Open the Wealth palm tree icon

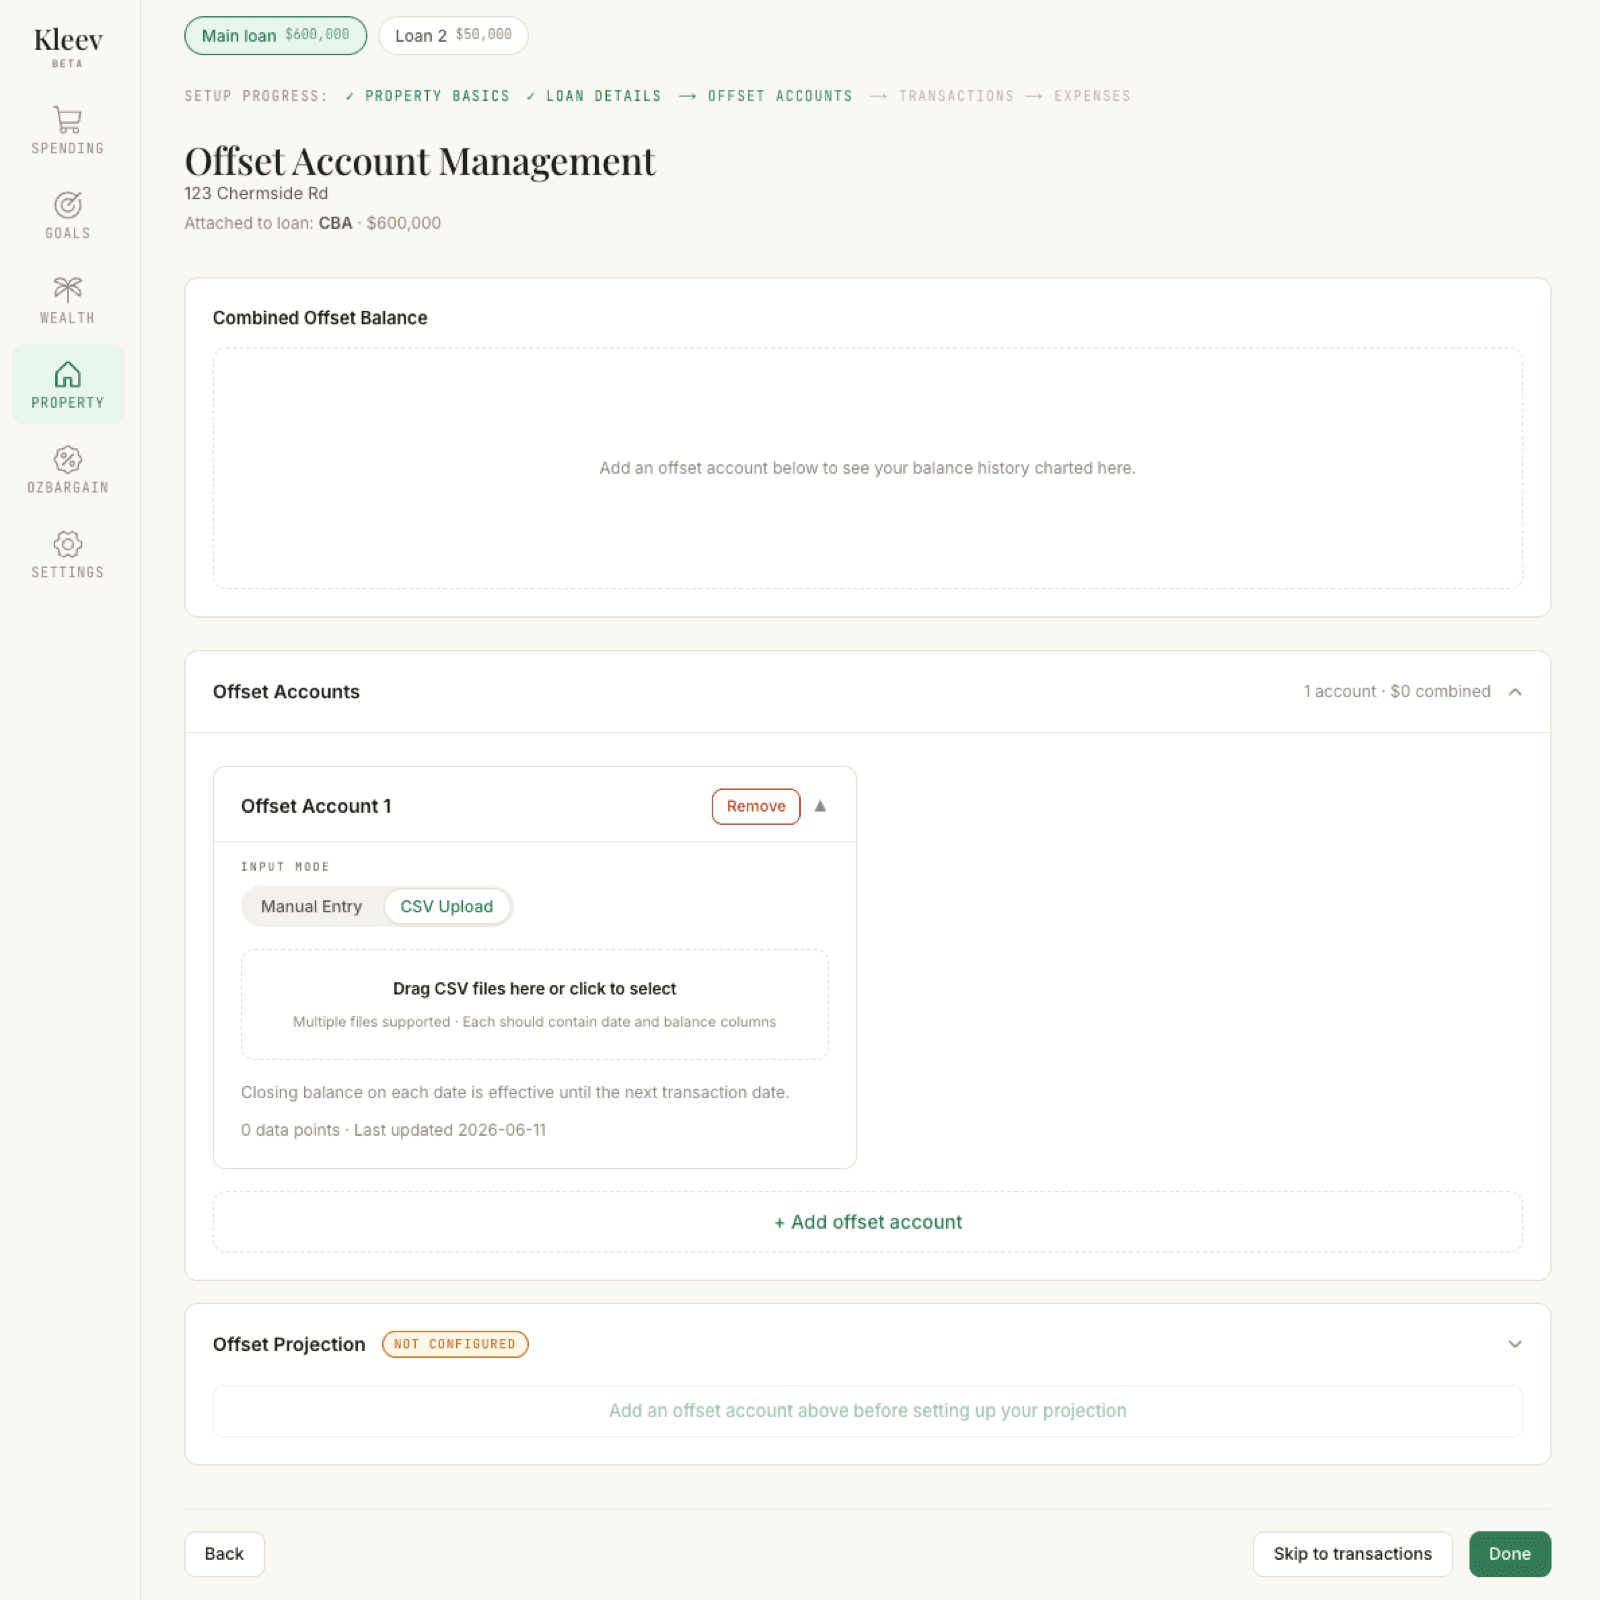coord(68,290)
